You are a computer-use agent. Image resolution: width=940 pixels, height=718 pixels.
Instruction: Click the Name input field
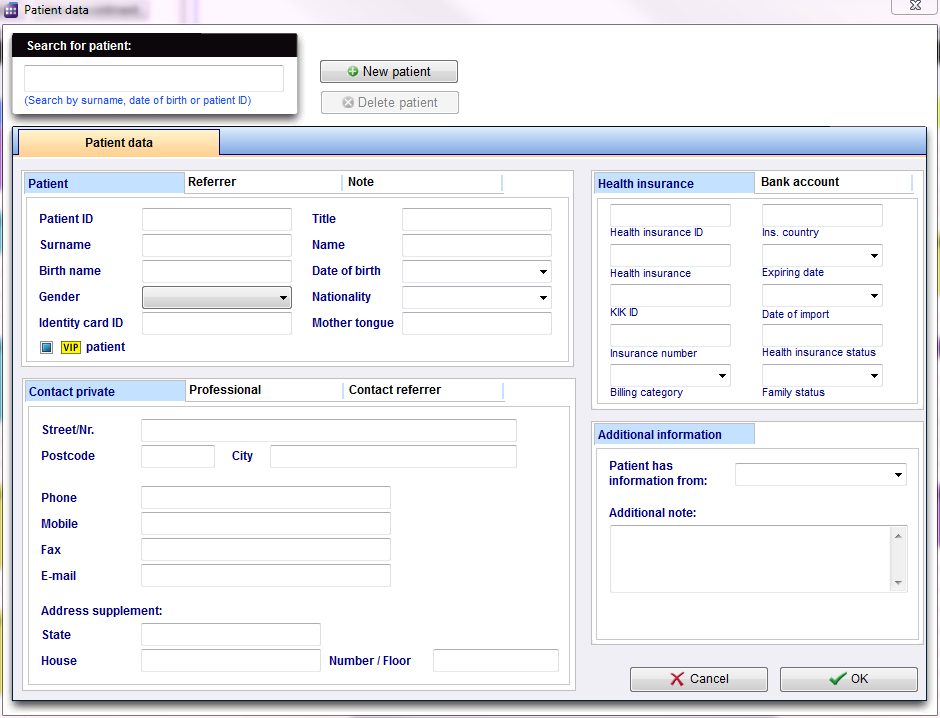(477, 246)
